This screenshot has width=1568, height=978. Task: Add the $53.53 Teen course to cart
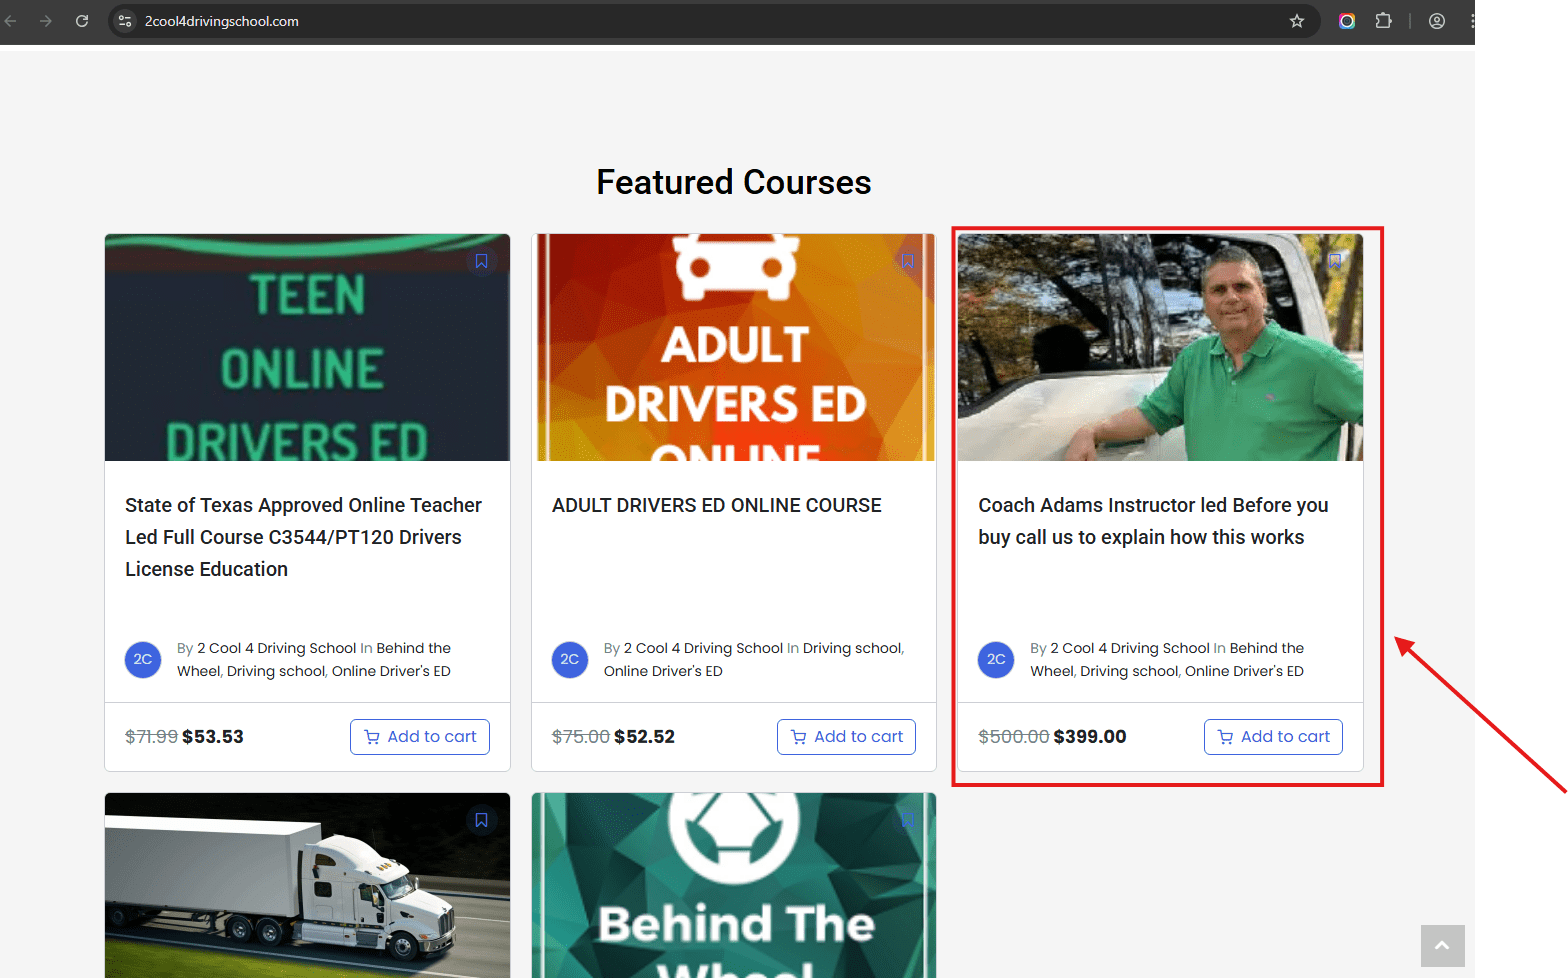(x=420, y=737)
